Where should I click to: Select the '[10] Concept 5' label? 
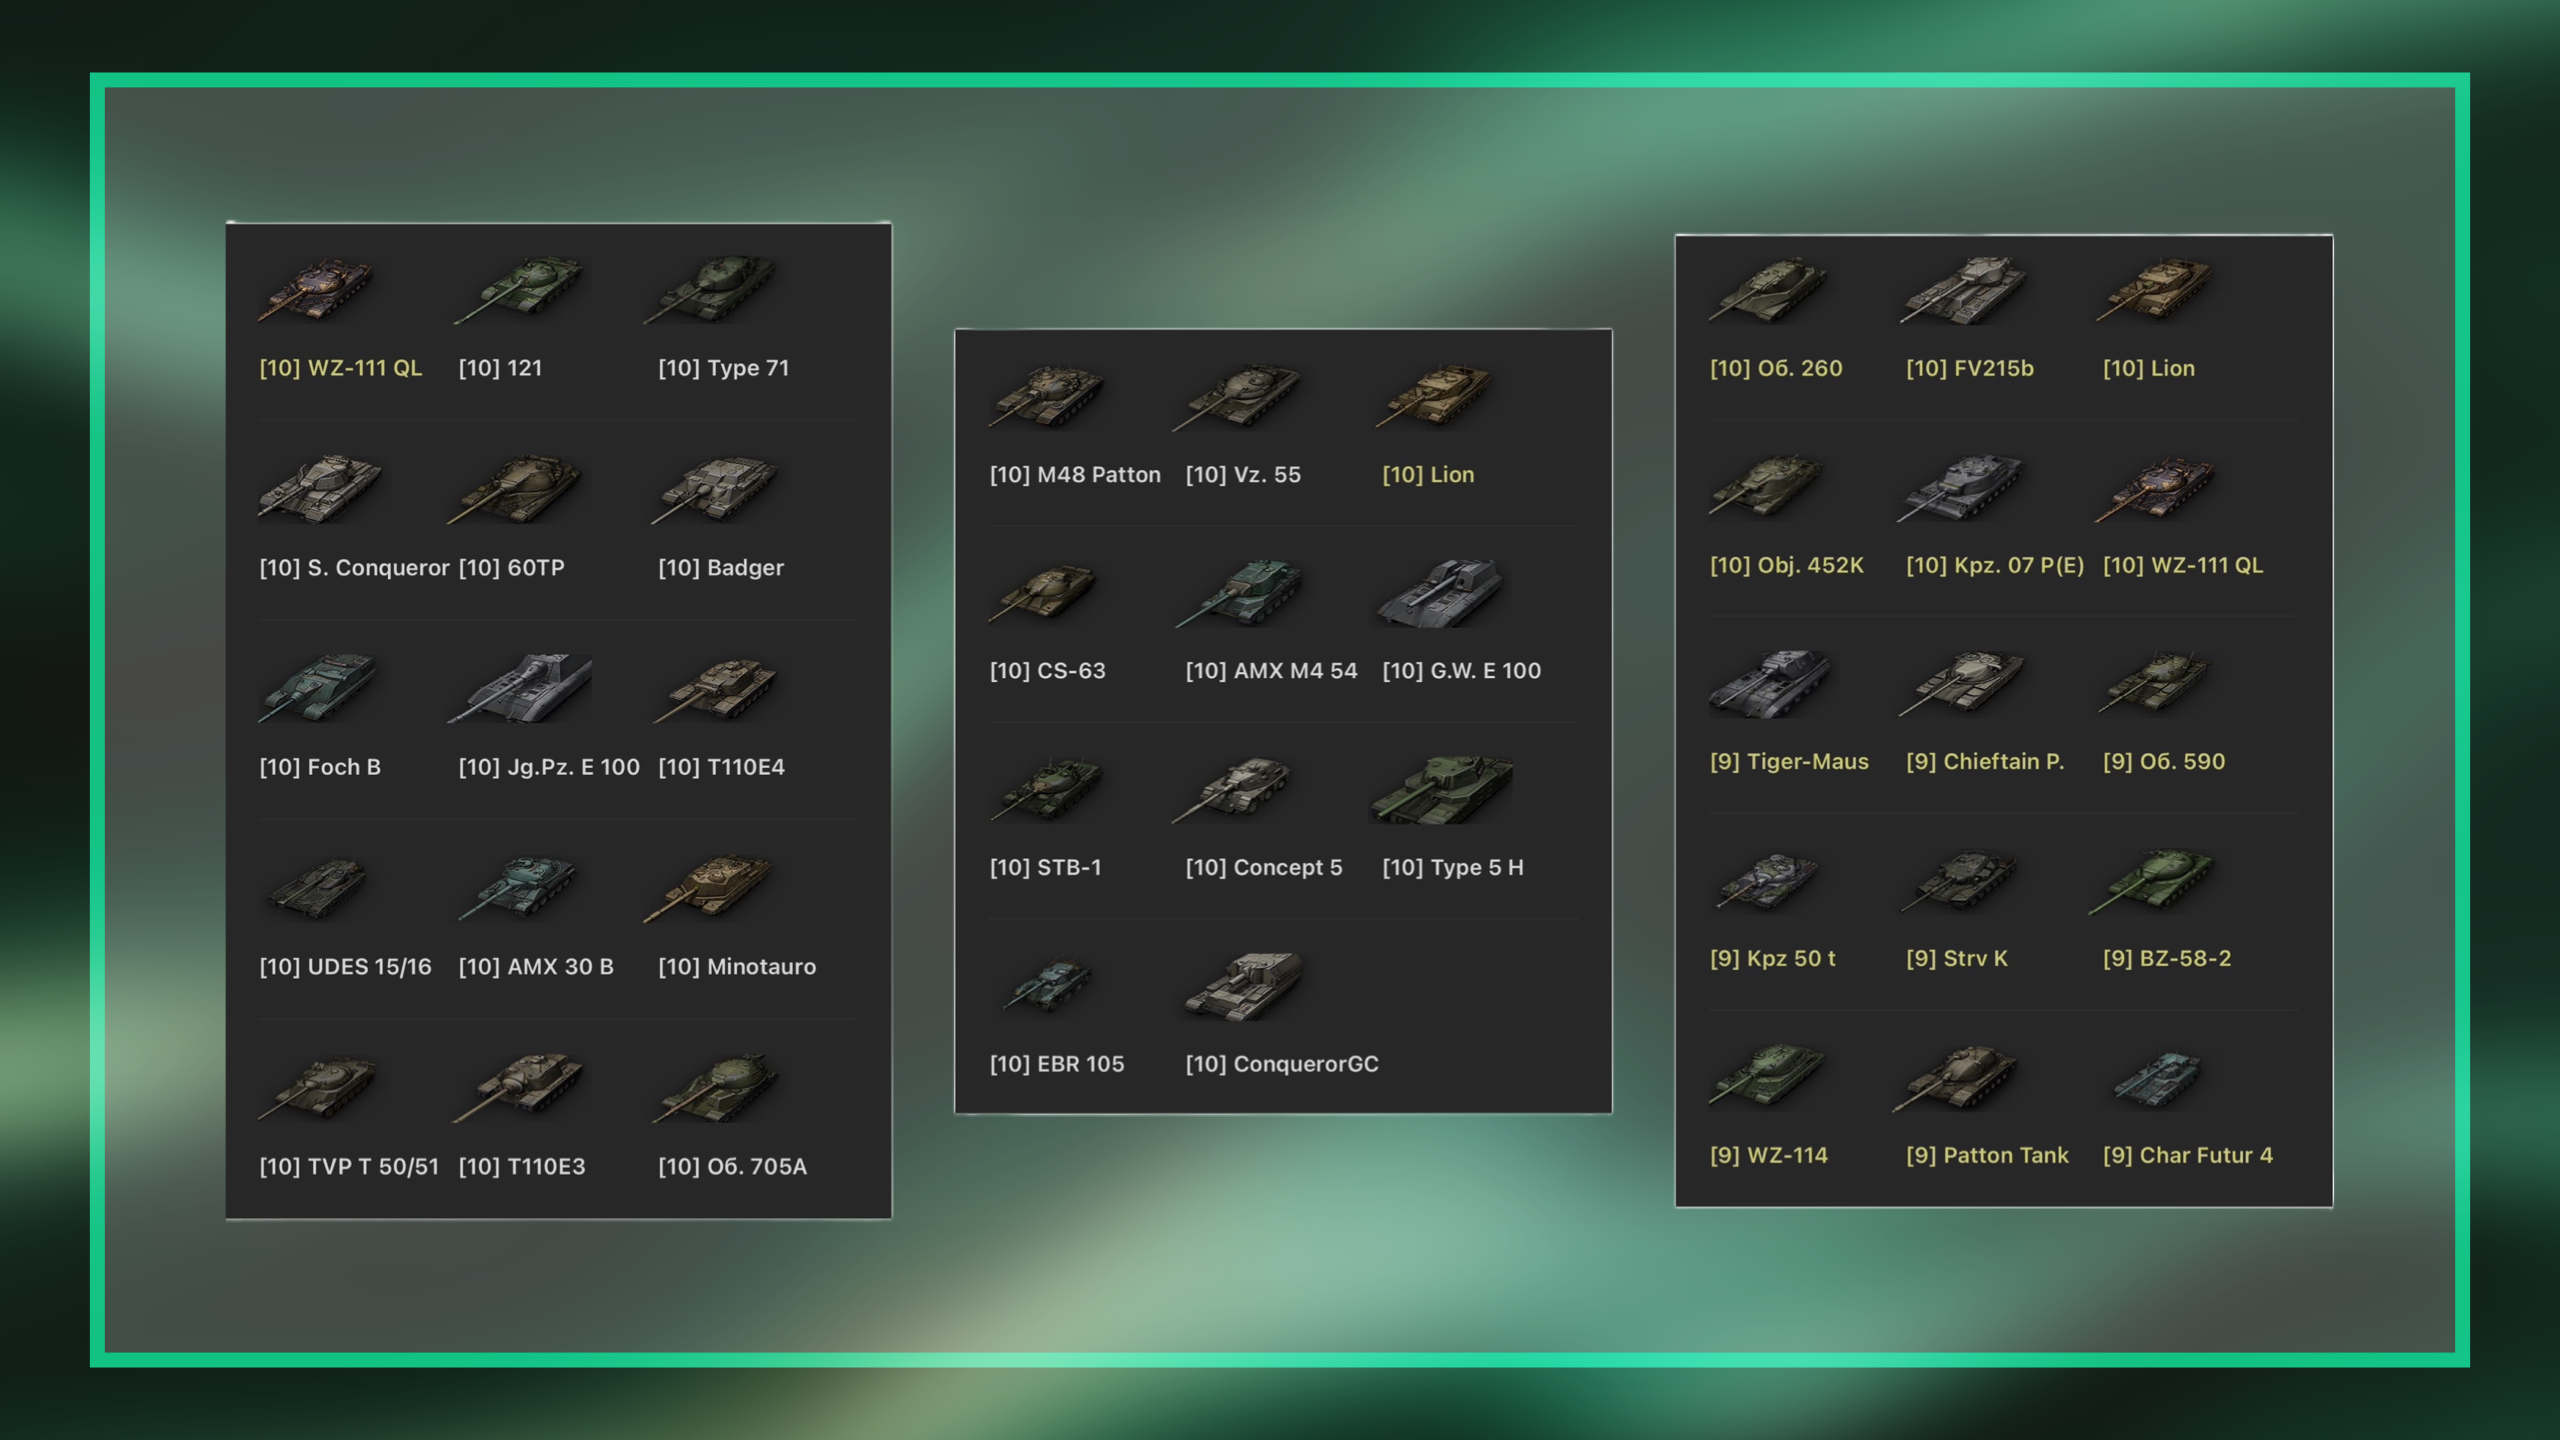[1264, 868]
